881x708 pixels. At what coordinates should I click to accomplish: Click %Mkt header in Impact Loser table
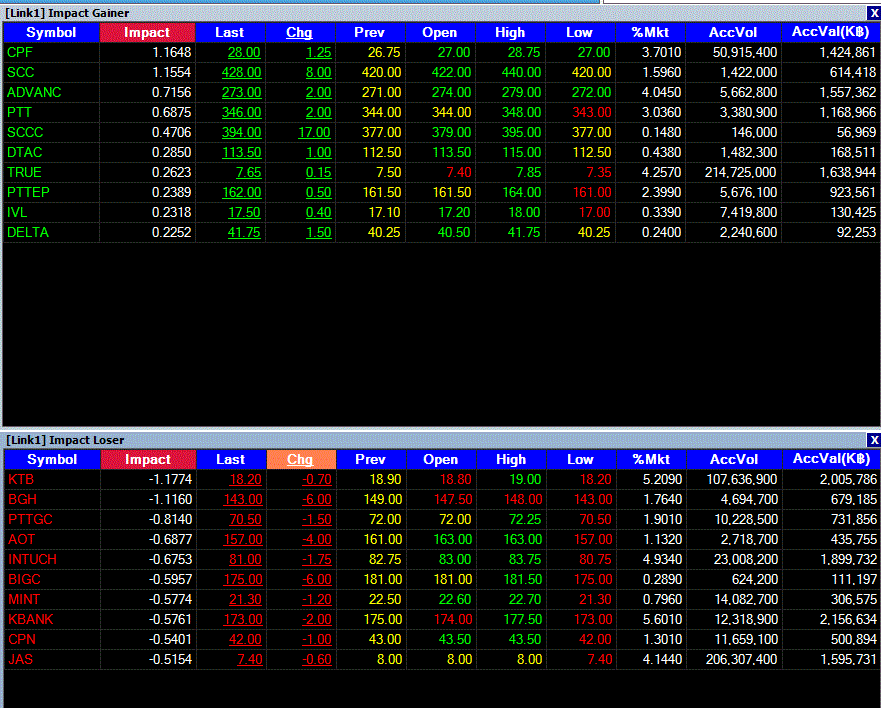tap(652, 460)
